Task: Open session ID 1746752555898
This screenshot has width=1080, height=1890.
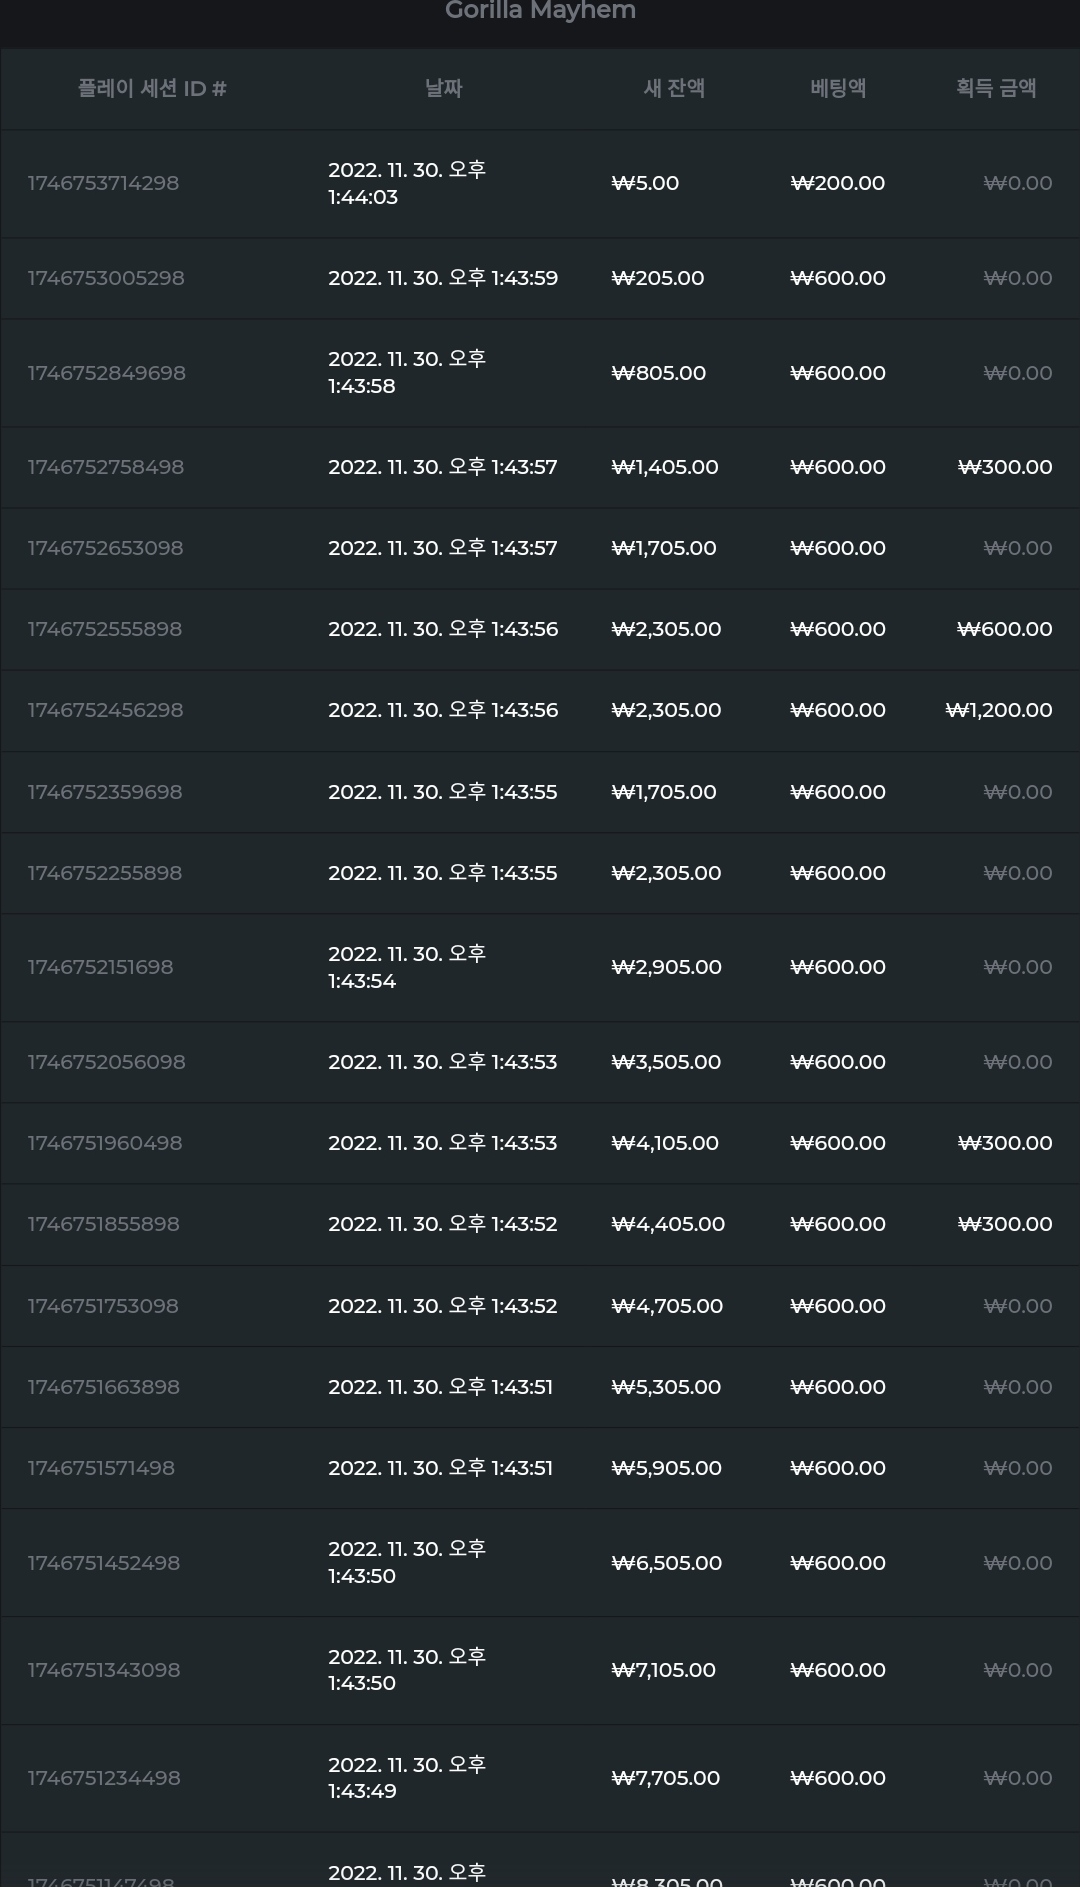Action: 105,629
